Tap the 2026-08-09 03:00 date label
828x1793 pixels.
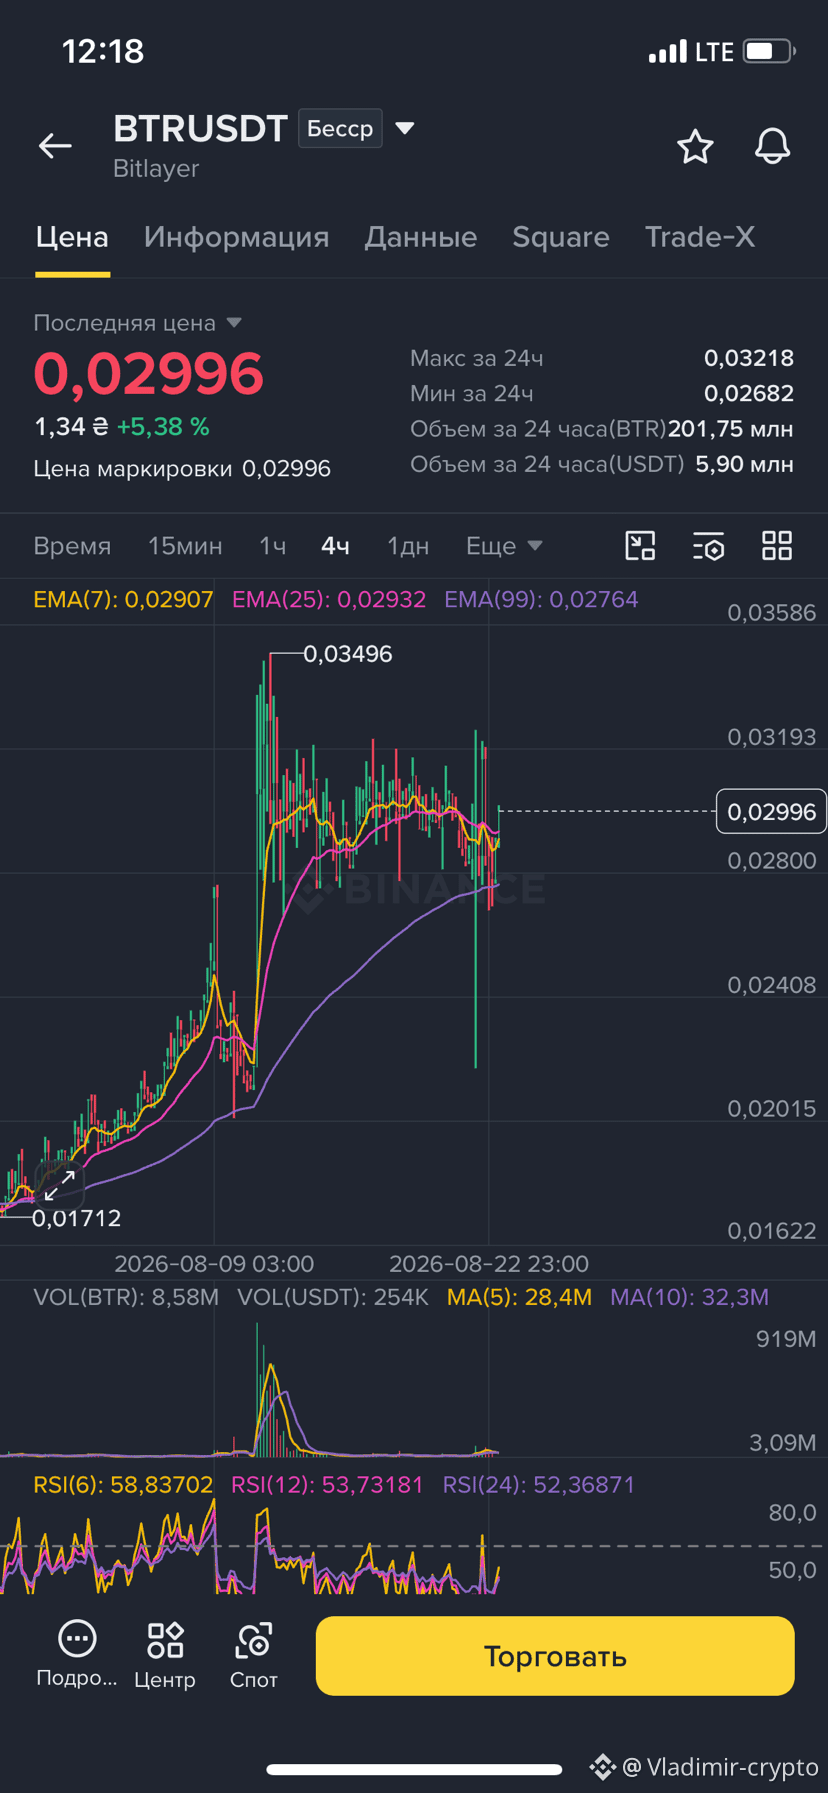(x=214, y=1264)
